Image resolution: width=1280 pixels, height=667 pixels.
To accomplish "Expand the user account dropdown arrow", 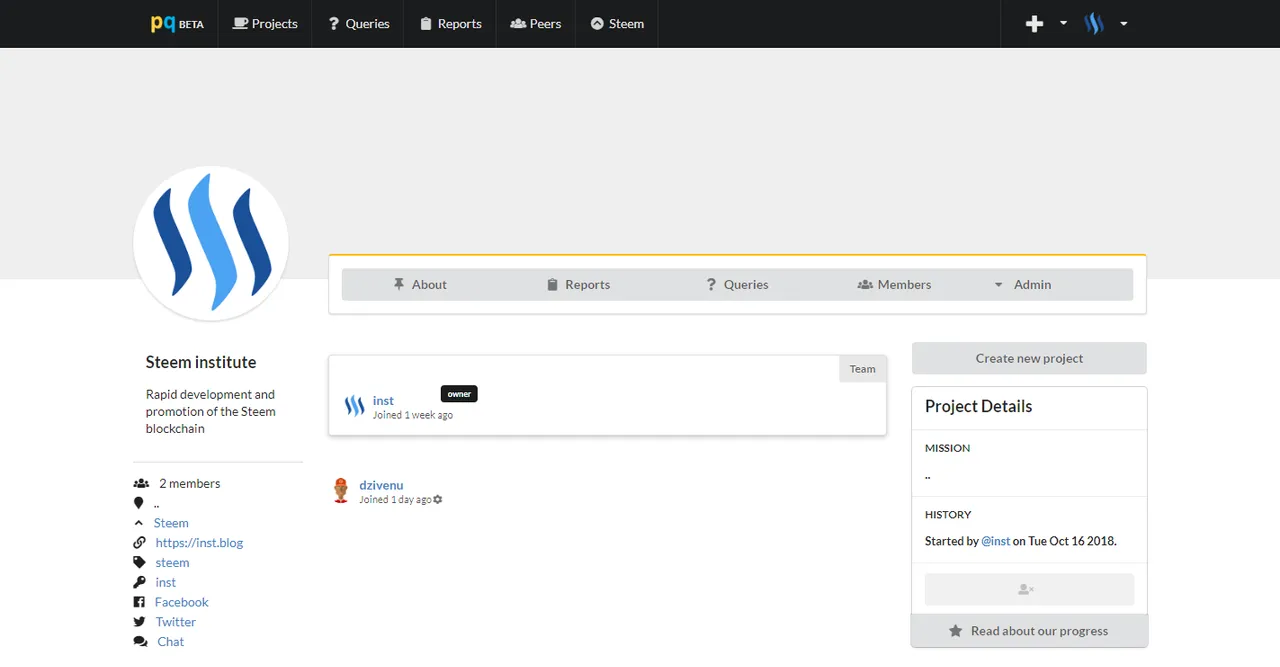I will (x=1124, y=23).
